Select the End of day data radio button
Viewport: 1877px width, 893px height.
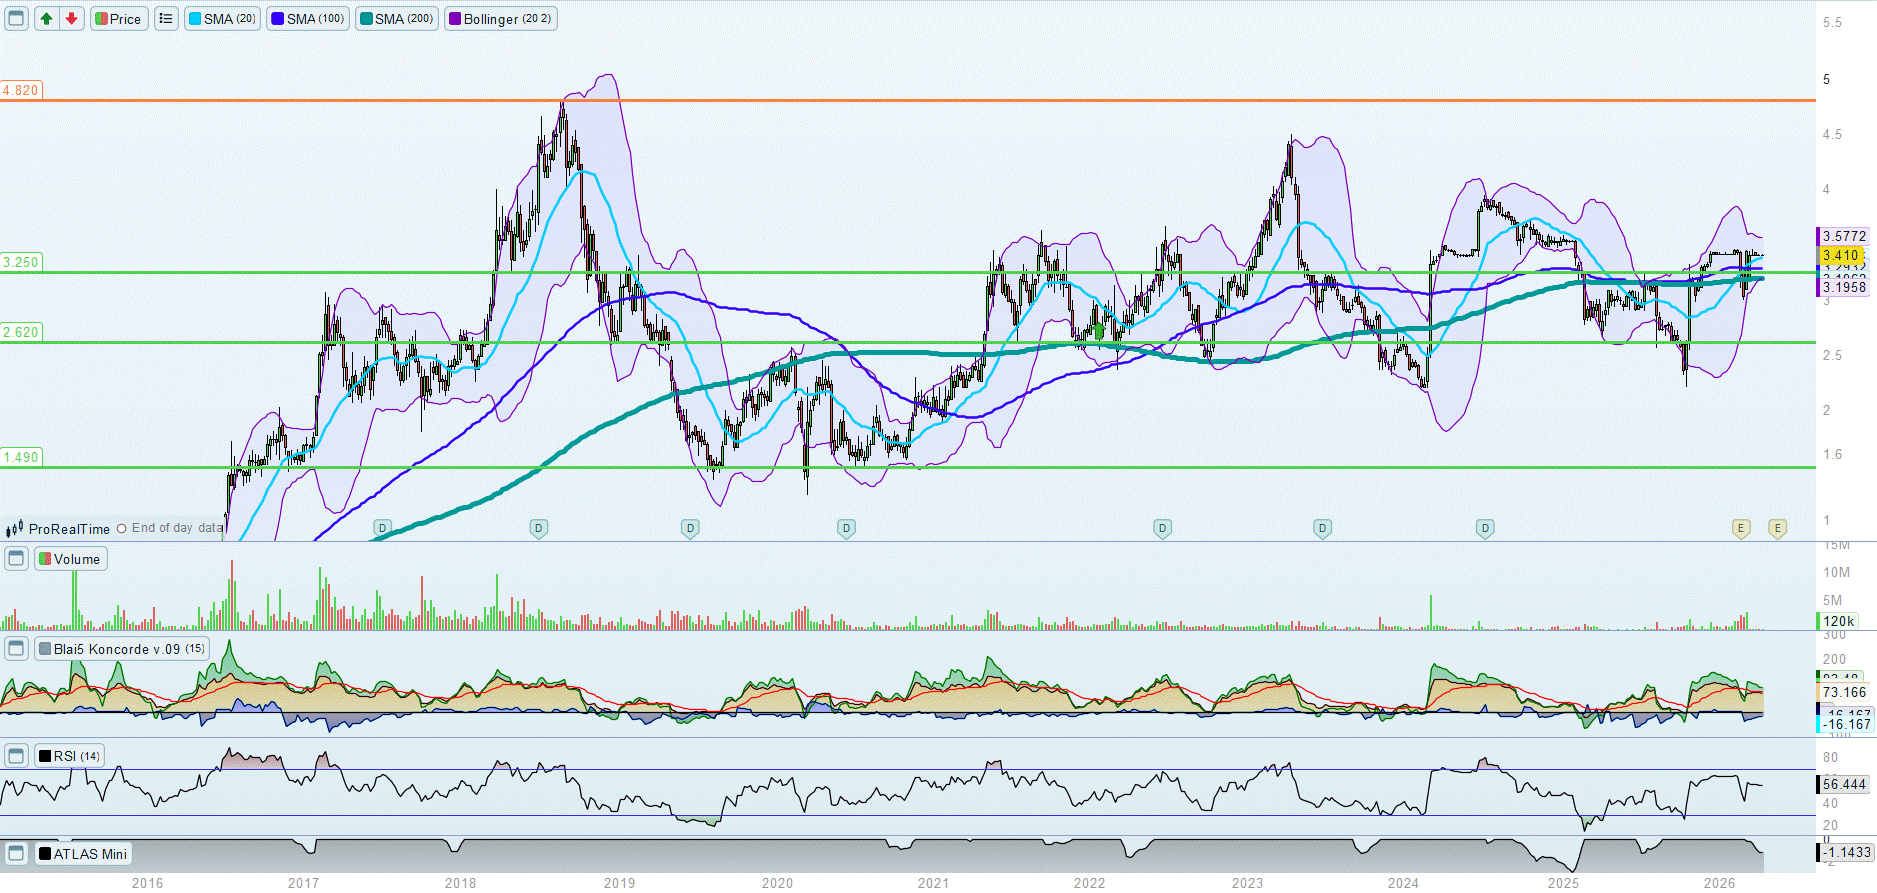[122, 529]
